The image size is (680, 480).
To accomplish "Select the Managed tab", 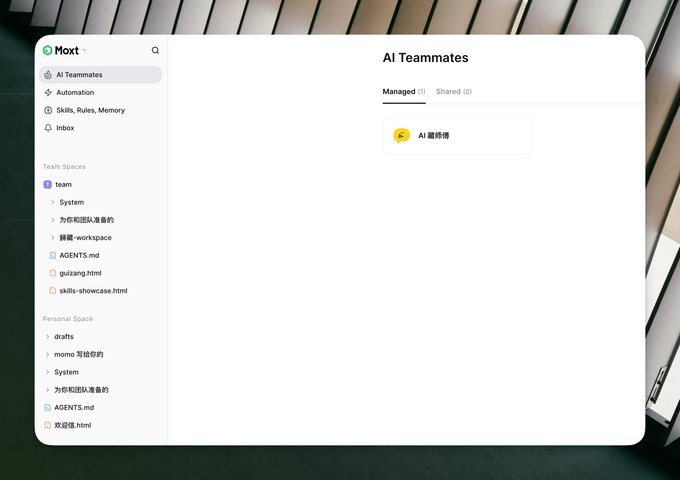I will 404,91.
